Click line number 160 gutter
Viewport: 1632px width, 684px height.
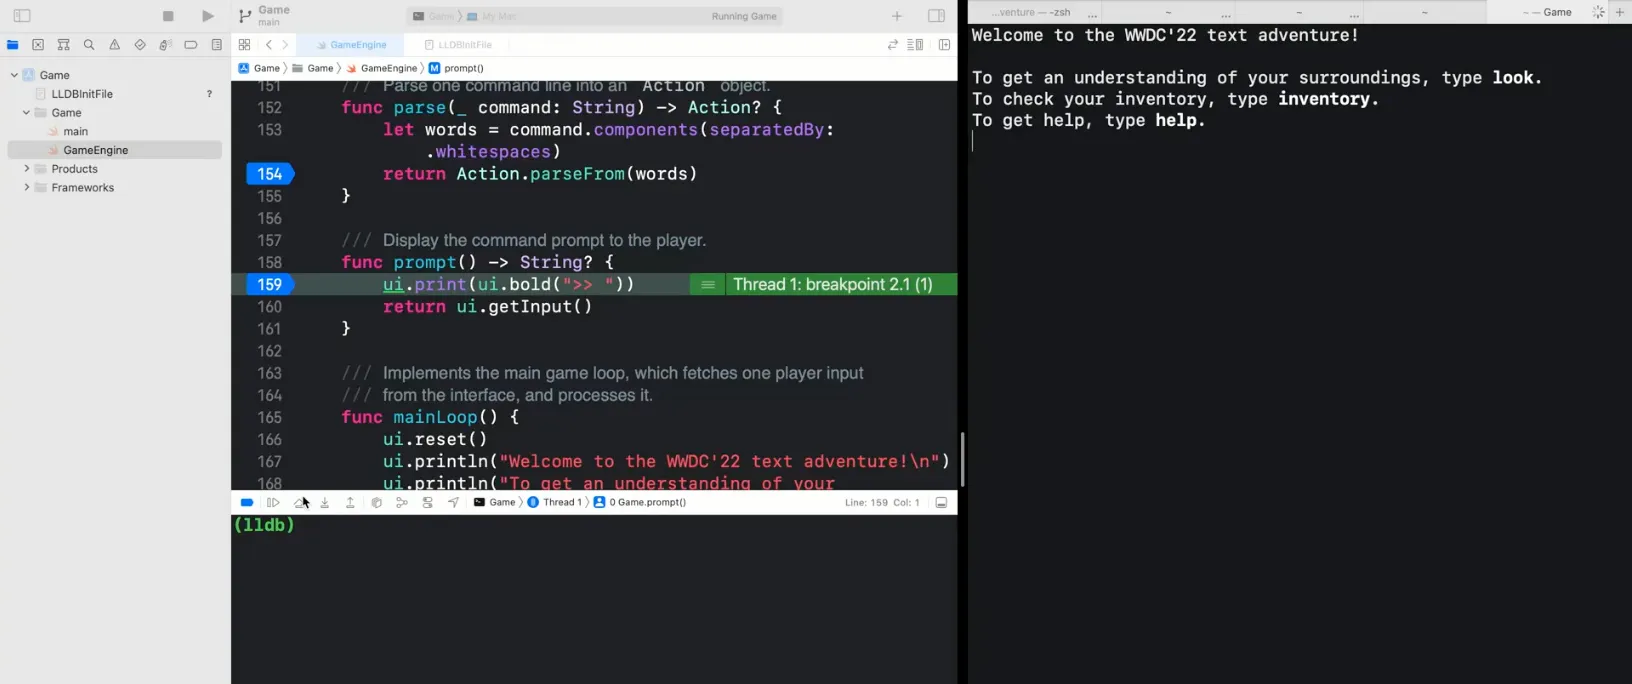(270, 307)
